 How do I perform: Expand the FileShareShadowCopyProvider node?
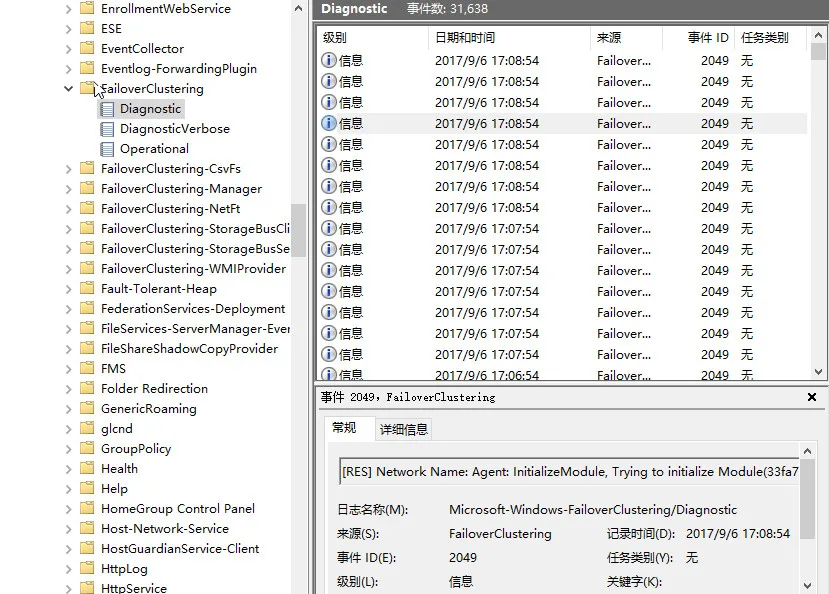[68, 349]
